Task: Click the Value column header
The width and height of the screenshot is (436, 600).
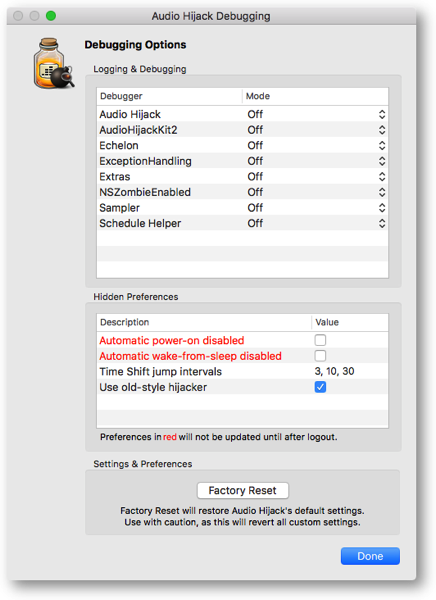Action: click(x=350, y=322)
